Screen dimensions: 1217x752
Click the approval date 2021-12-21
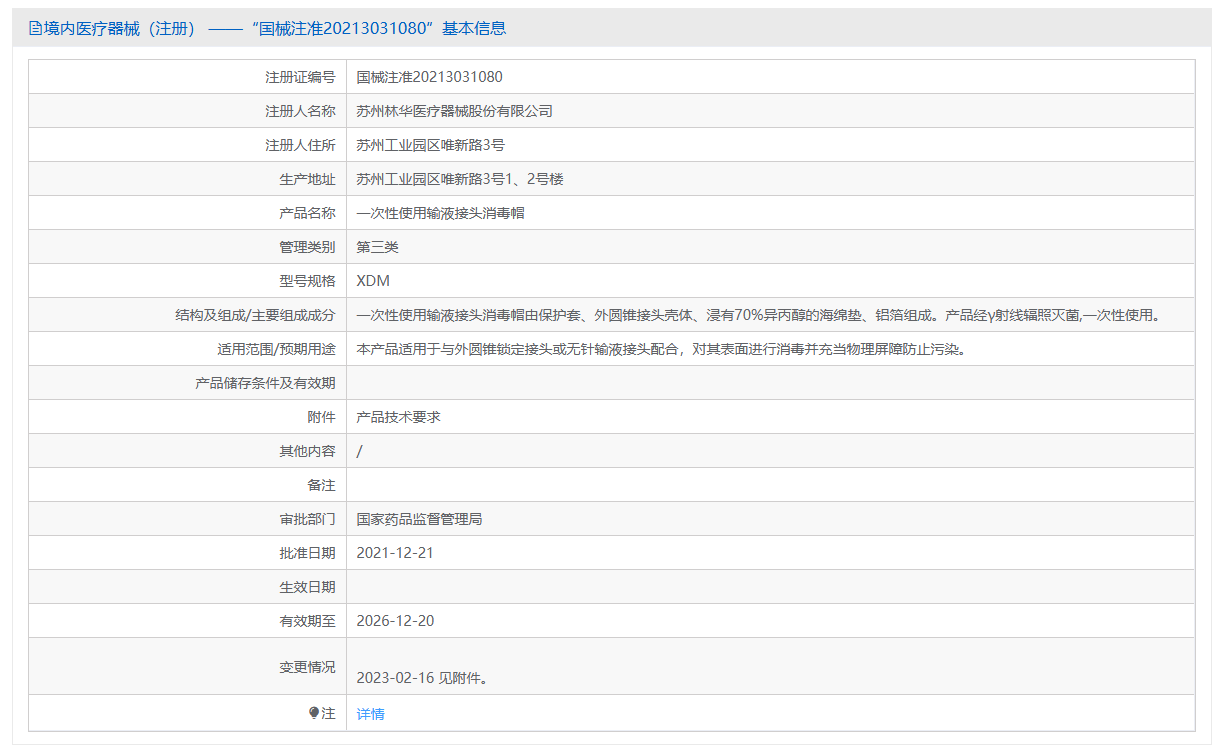(x=395, y=553)
